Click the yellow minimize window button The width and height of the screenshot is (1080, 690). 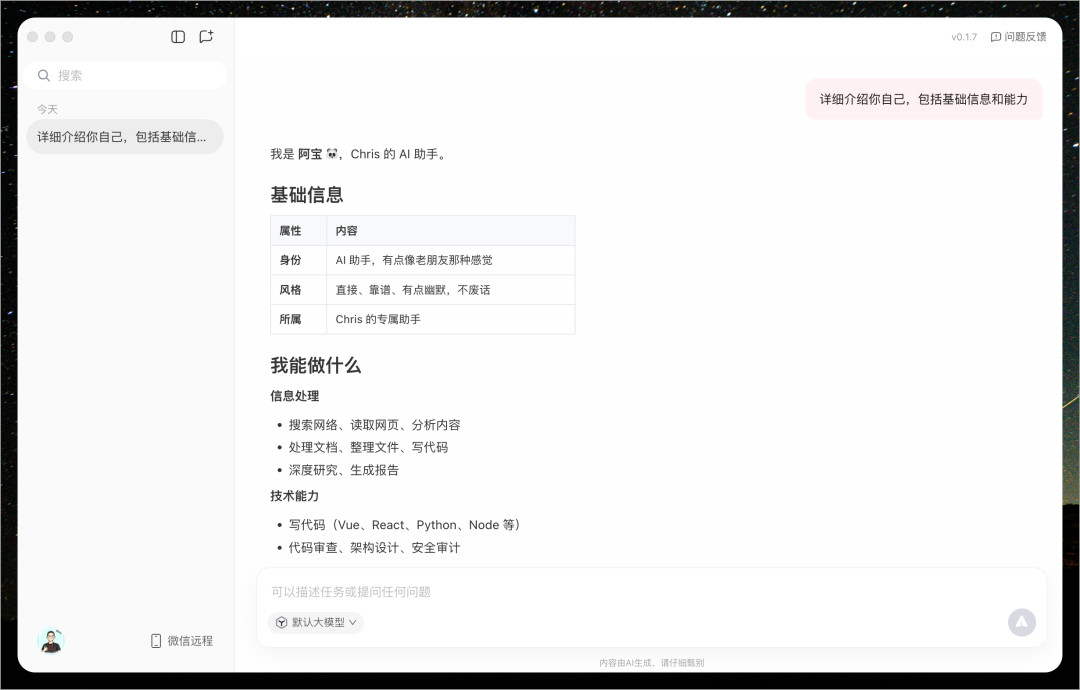click(50, 37)
